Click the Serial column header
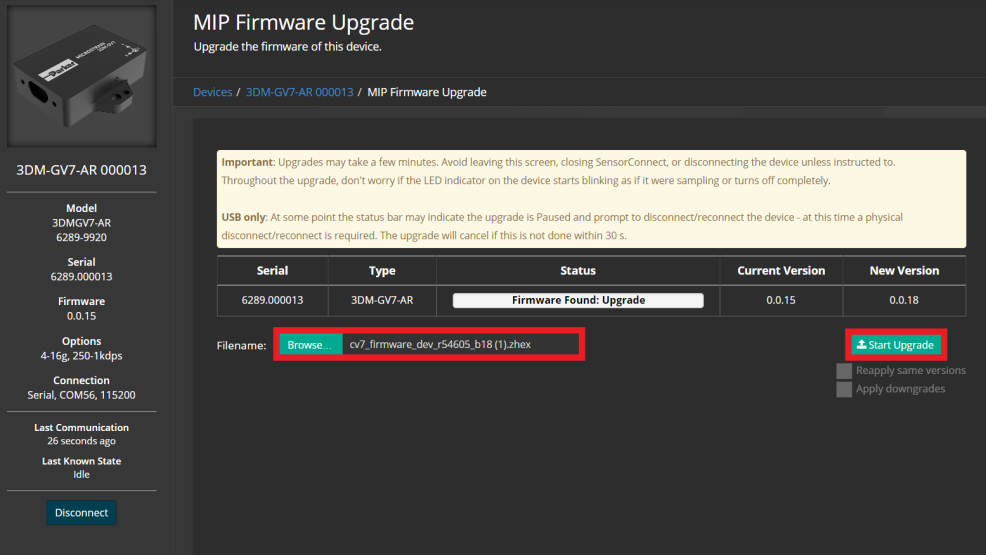Viewport: 986px width, 555px height. tap(272, 270)
